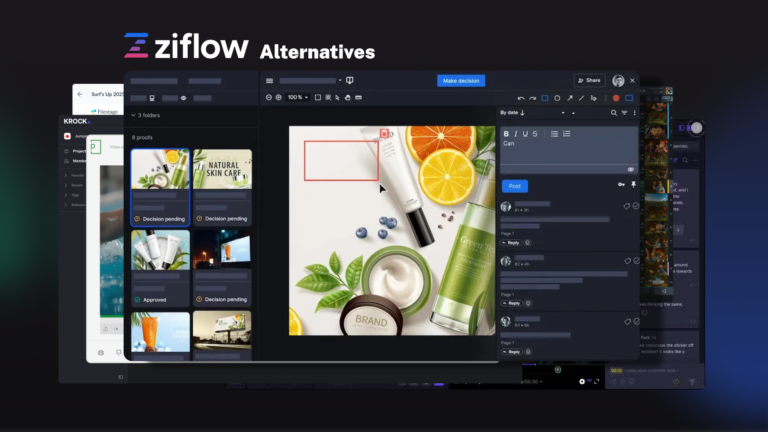Screen dimensions: 768x432
Task: Click the redo arrow icon
Action: (x=532, y=98)
